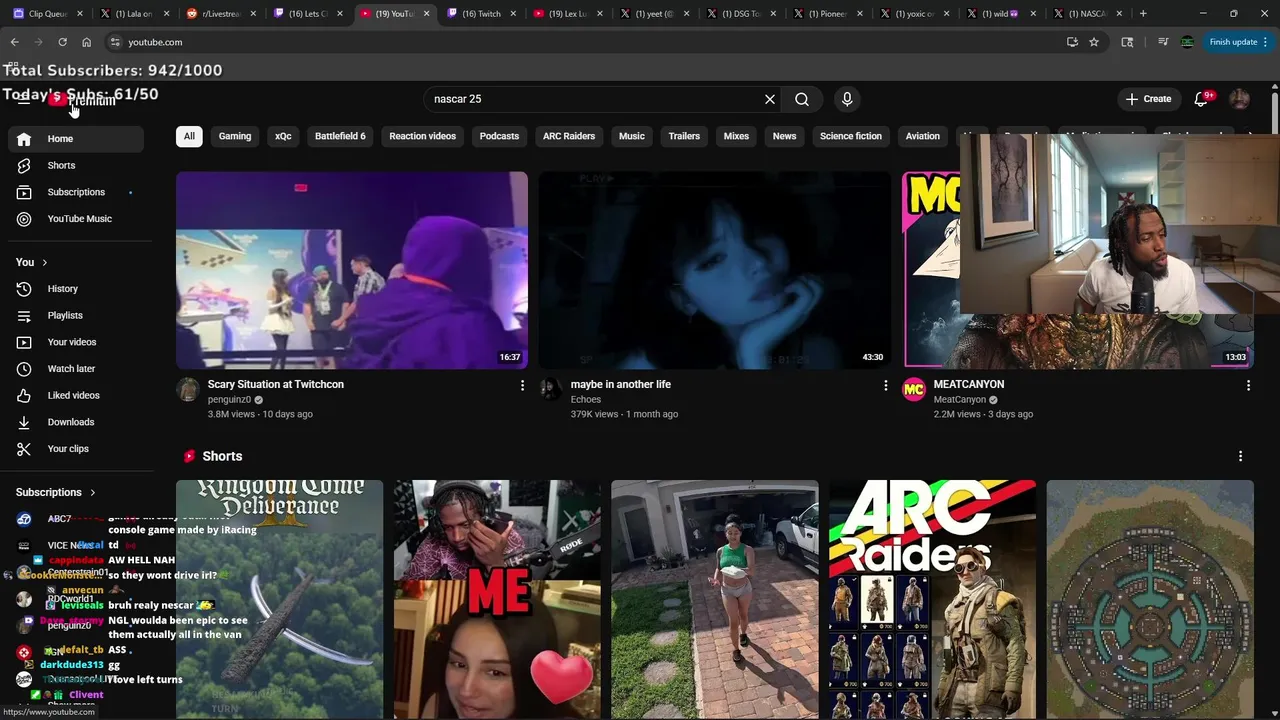The image size is (1280, 720).
Task: Click the Create button
Action: point(1148,99)
